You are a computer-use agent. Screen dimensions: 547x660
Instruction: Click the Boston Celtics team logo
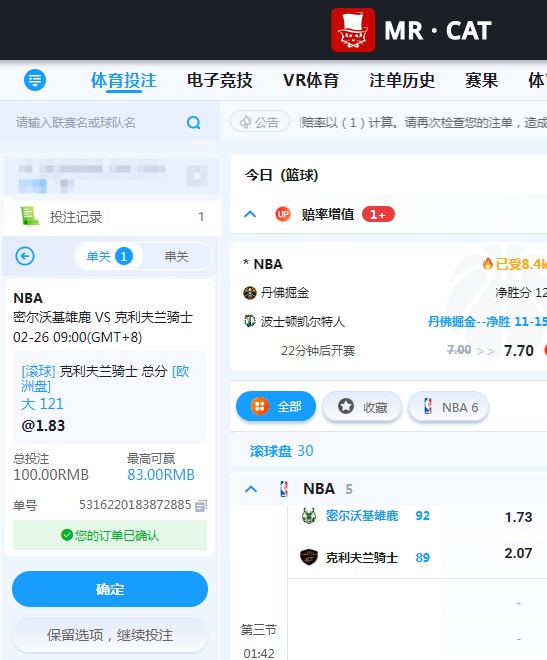pos(250,321)
